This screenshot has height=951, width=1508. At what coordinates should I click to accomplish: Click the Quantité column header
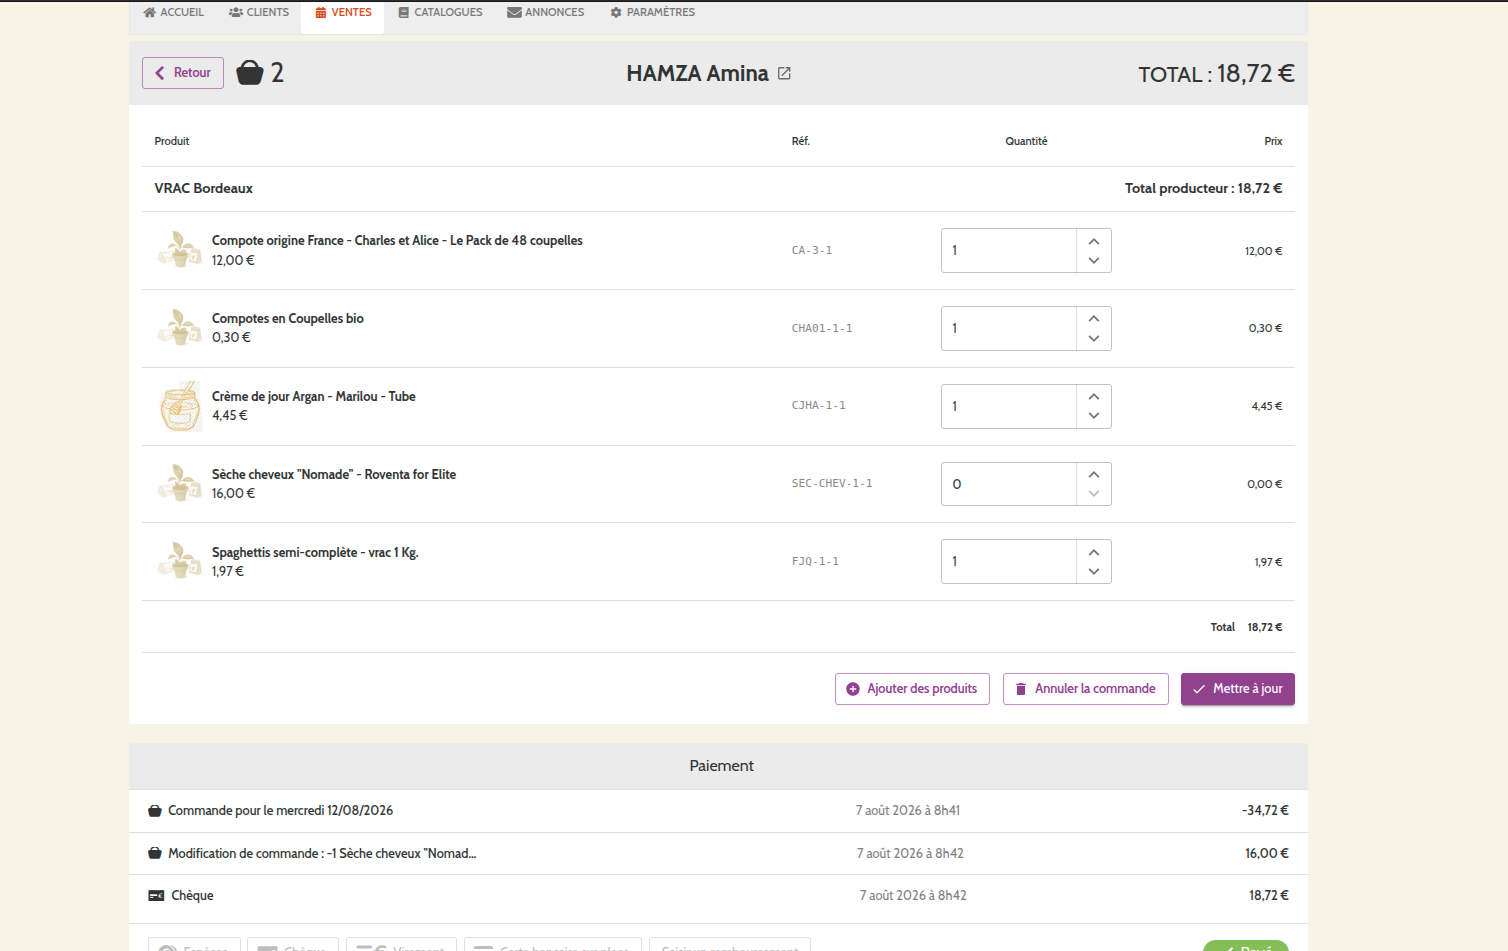click(1026, 141)
